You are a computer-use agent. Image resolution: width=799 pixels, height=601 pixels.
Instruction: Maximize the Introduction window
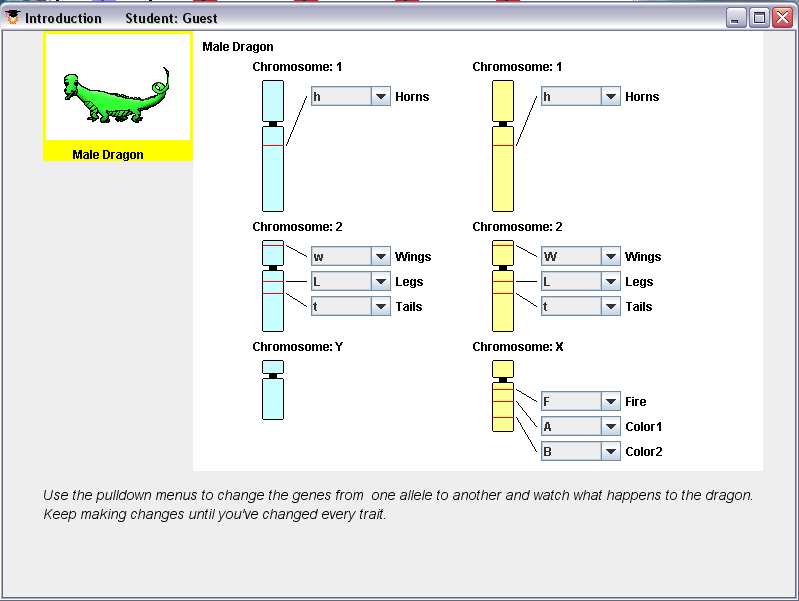pyautogui.click(x=759, y=18)
